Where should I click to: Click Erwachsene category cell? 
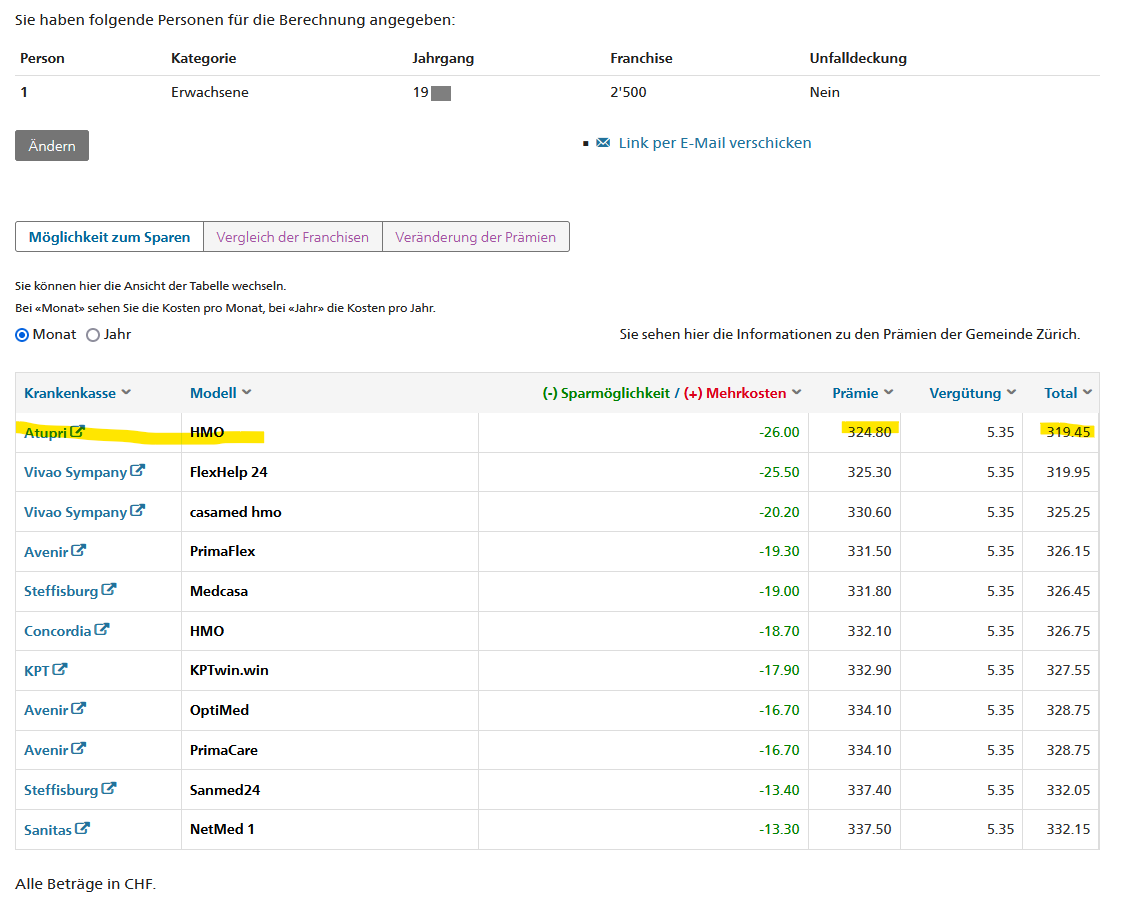click(210, 92)
